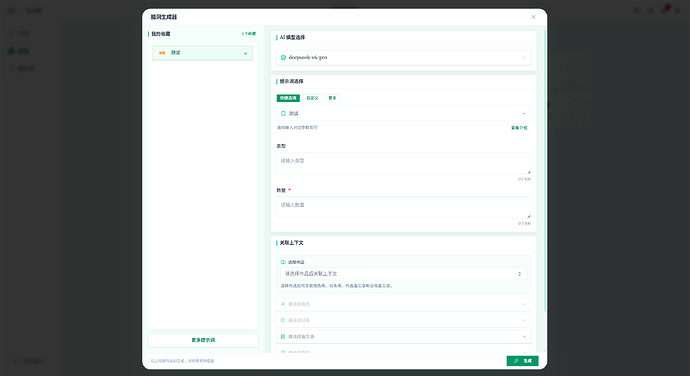Image resolution: width=690 pixels, height=376 pixels.
Task: Click the green 生成 button
Action: (x=522, y=361)
